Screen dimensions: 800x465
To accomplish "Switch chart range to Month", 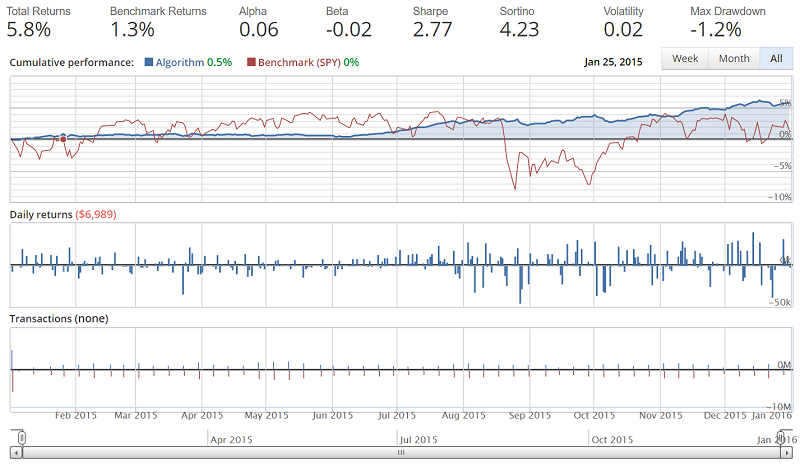I will click(734, 59).
